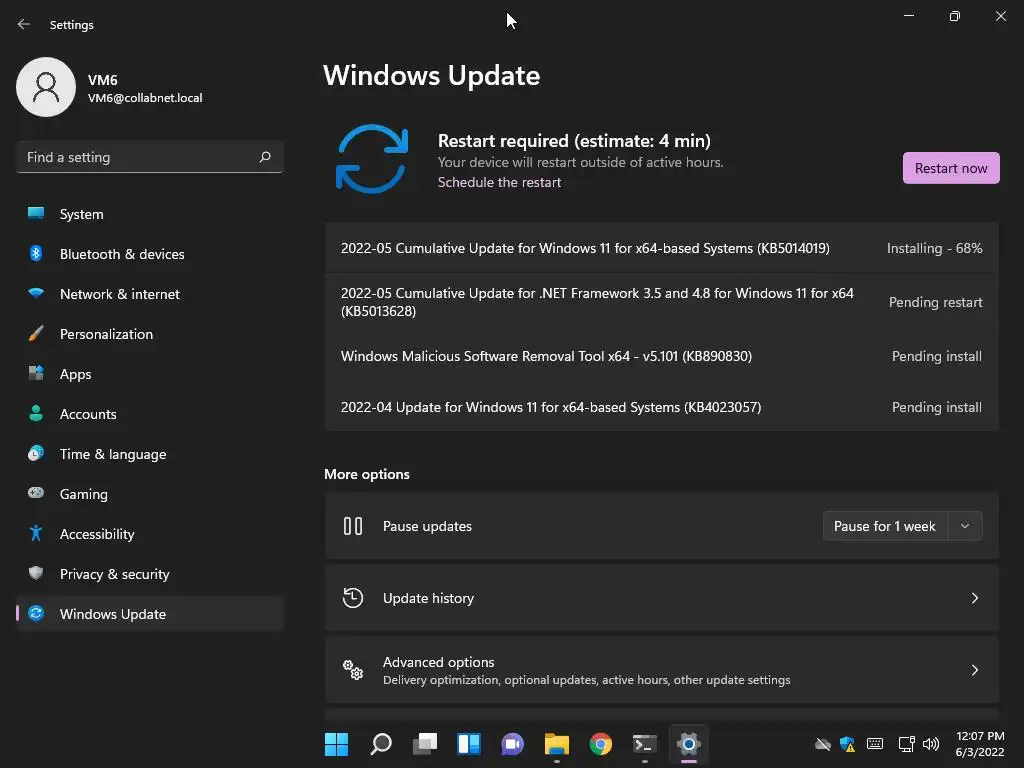Click the Schedule the restart link
1024x768 pixels.
point(499,182)
